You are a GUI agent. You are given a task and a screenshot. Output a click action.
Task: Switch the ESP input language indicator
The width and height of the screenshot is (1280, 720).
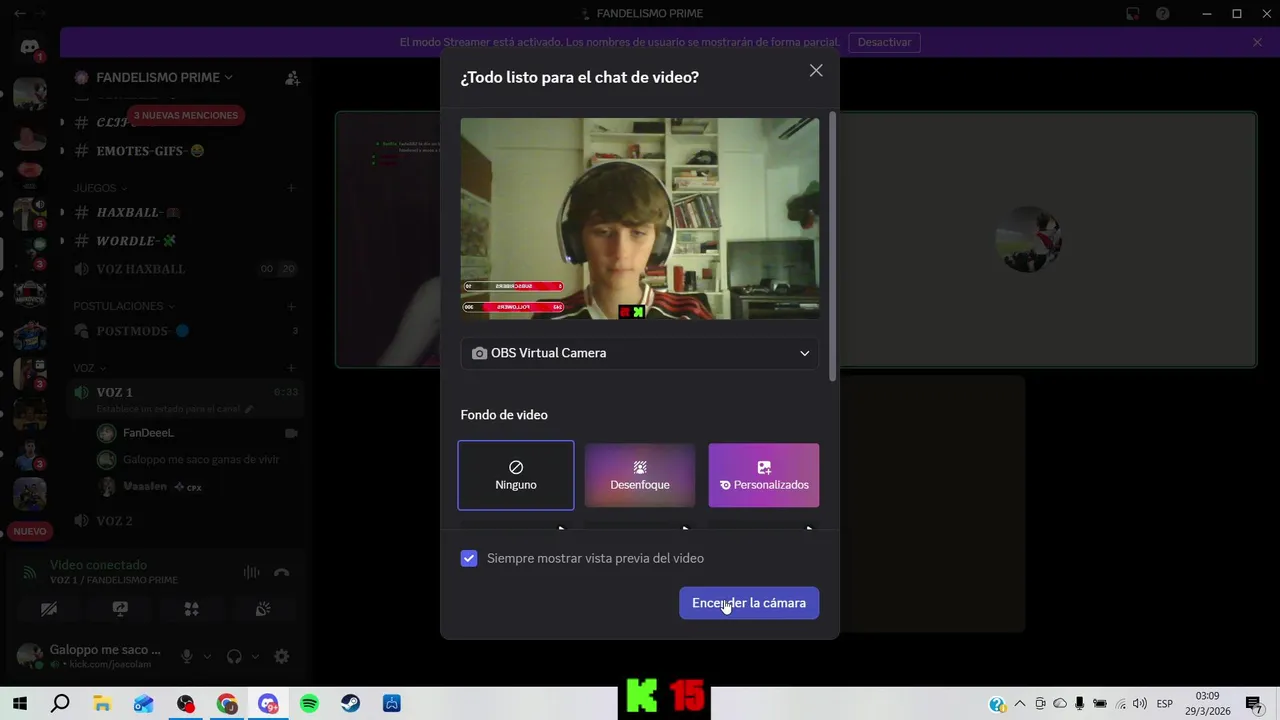pyautogui.click(x=1164, y=703)
